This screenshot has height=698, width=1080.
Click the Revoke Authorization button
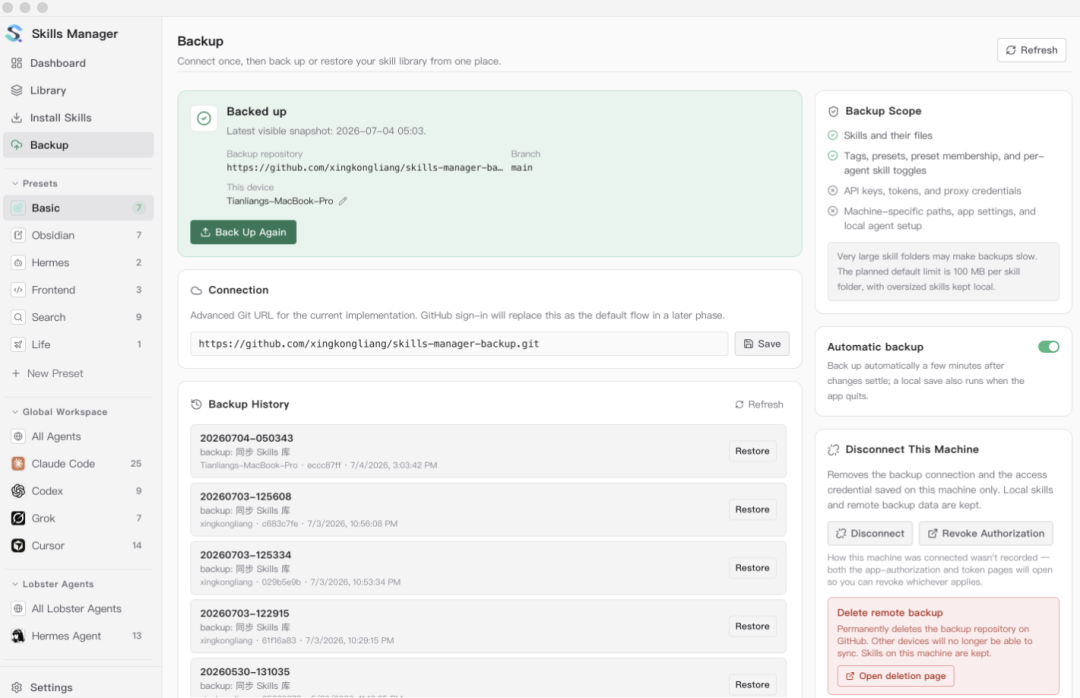pos(986,533)
